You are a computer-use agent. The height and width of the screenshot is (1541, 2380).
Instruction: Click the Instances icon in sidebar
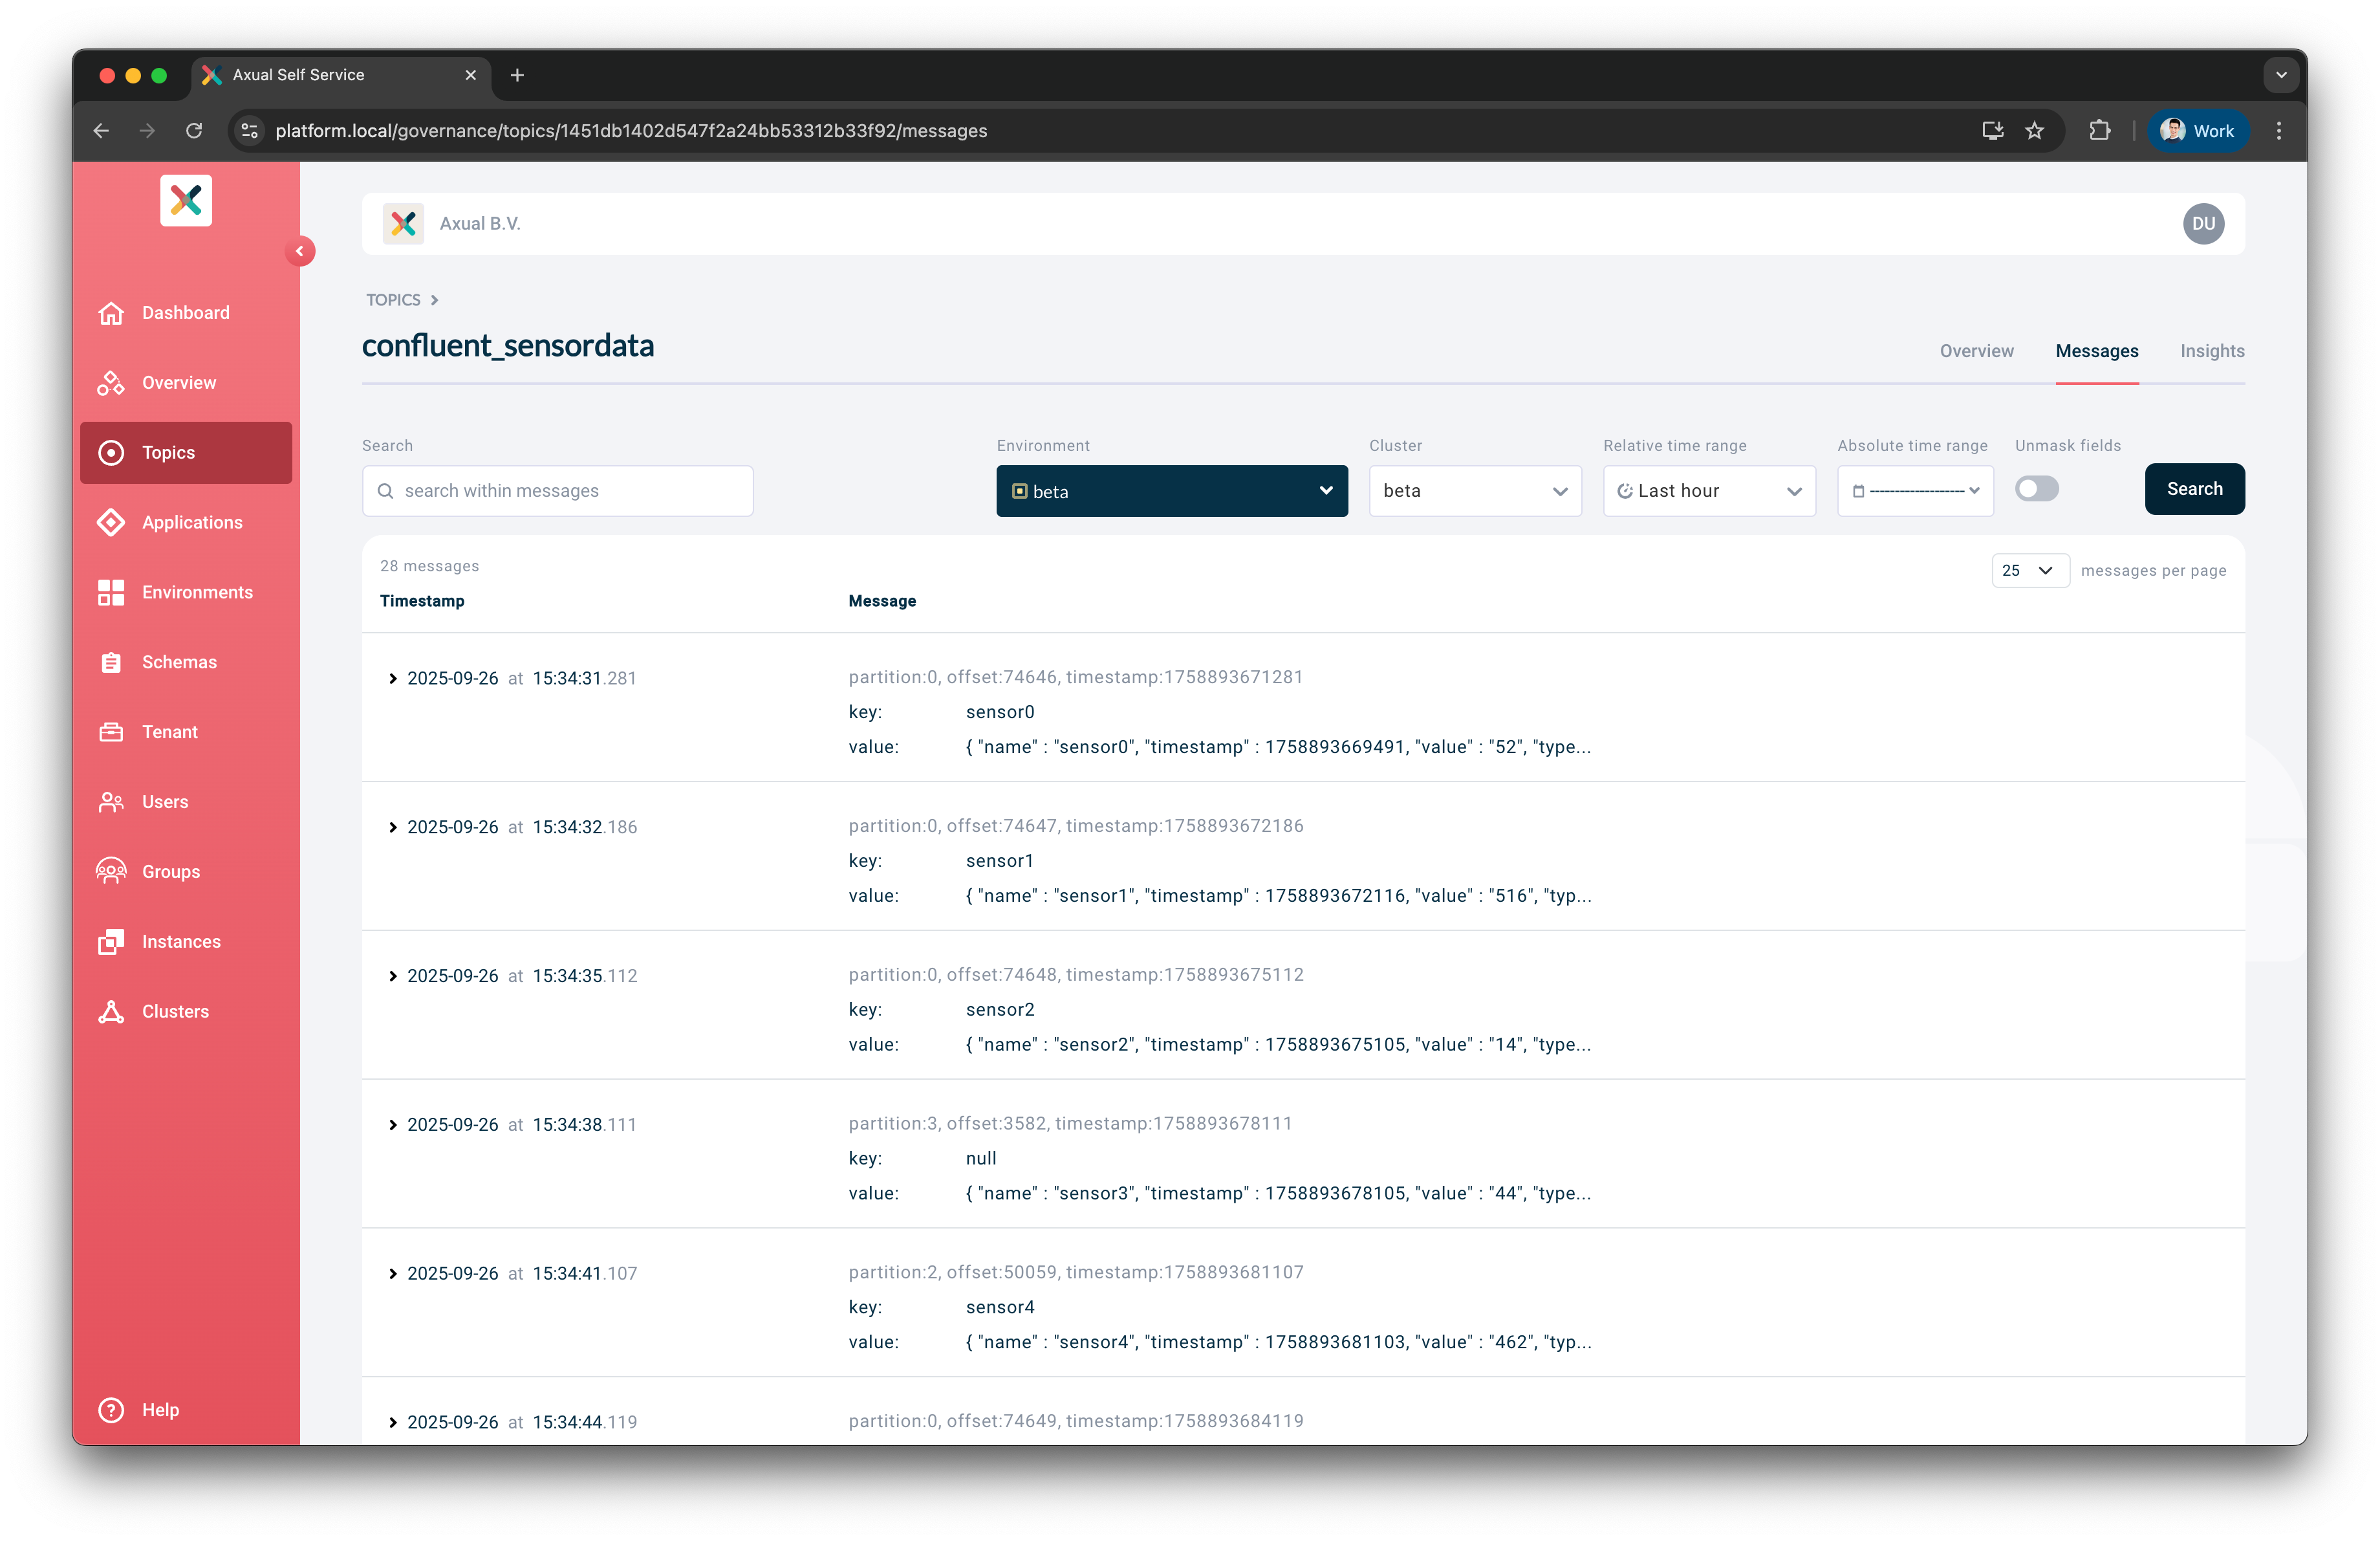[111, 941]
